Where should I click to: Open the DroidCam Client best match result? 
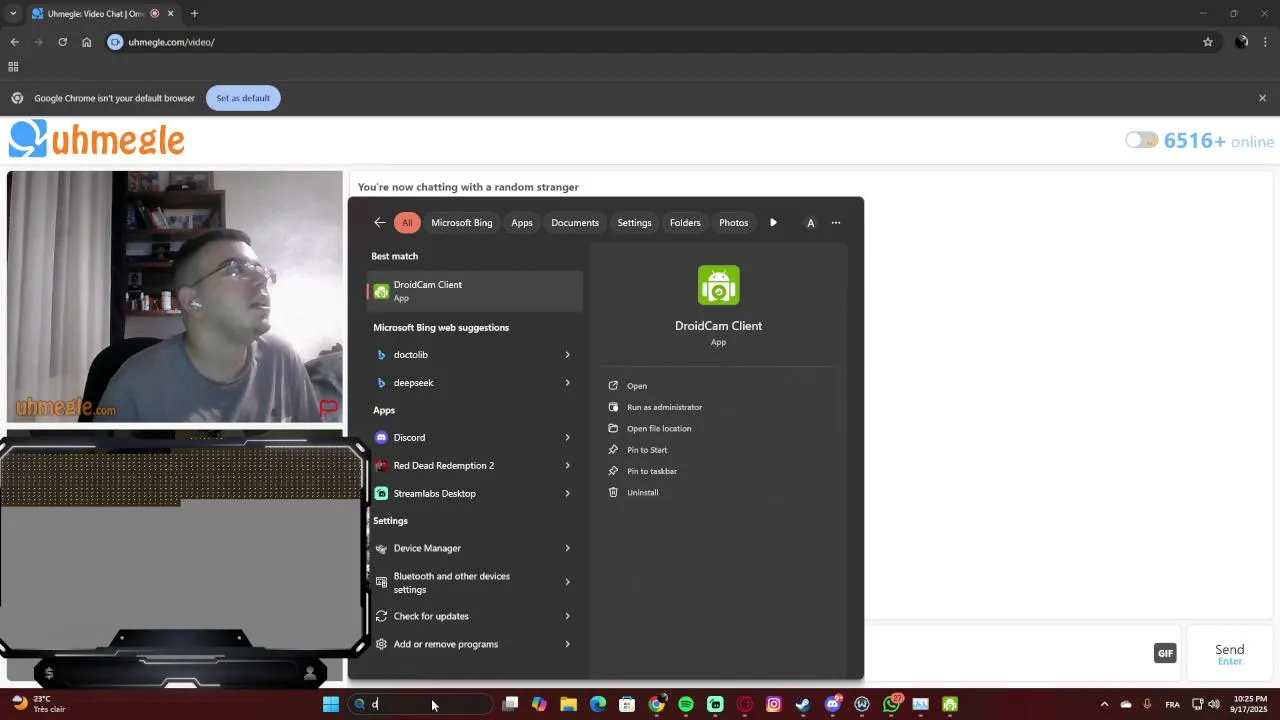[x=475, y=291]
